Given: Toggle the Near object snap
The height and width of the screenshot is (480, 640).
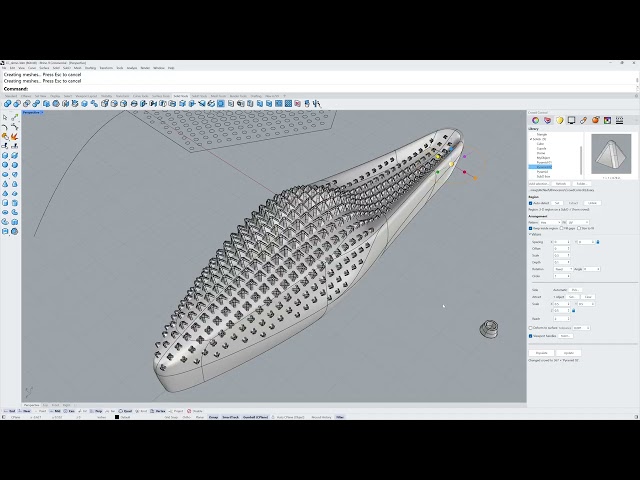Looking at the screenshot, I should 25,411.
